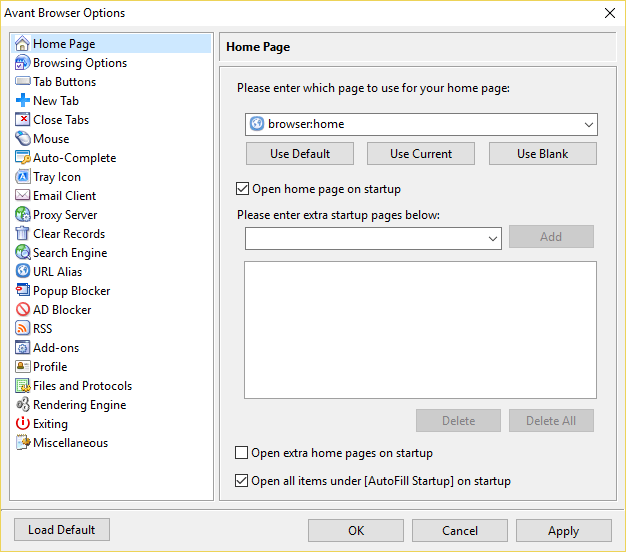This screenshot has height=552, width=626.
Task: Show Miscellaneous options
Action: pos(70,443)
